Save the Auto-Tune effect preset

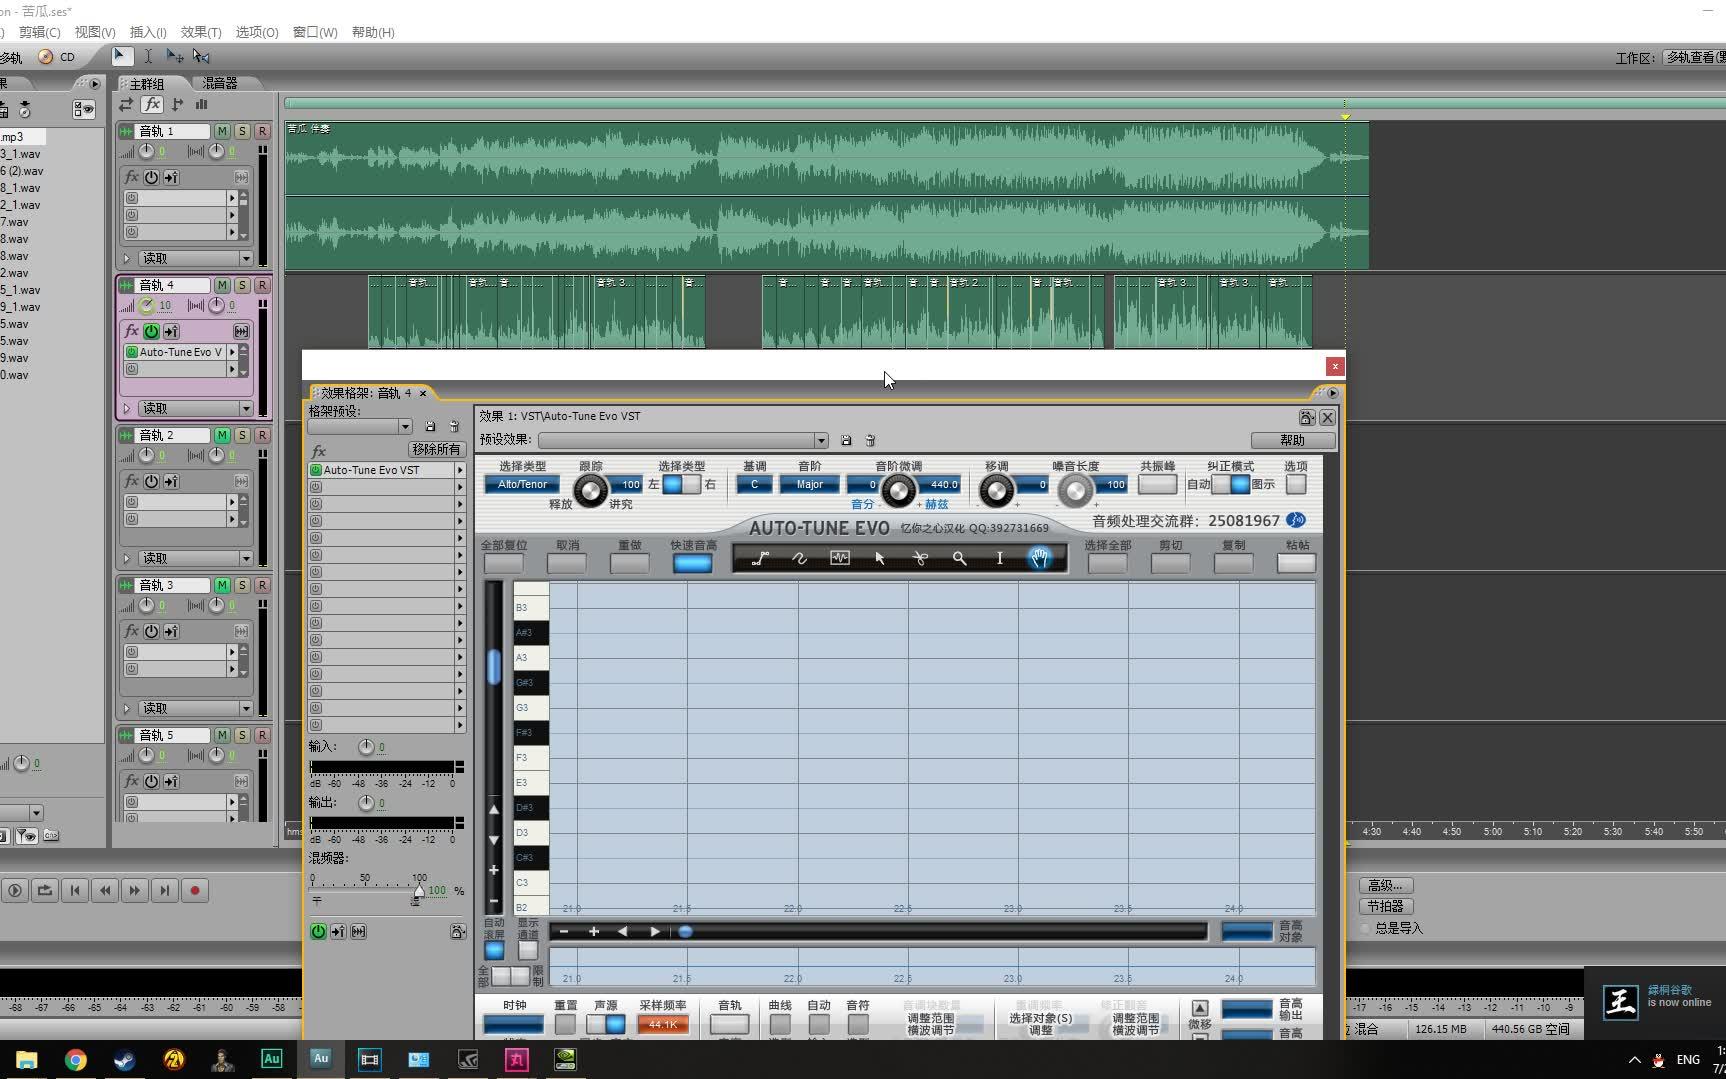(846, 440)
